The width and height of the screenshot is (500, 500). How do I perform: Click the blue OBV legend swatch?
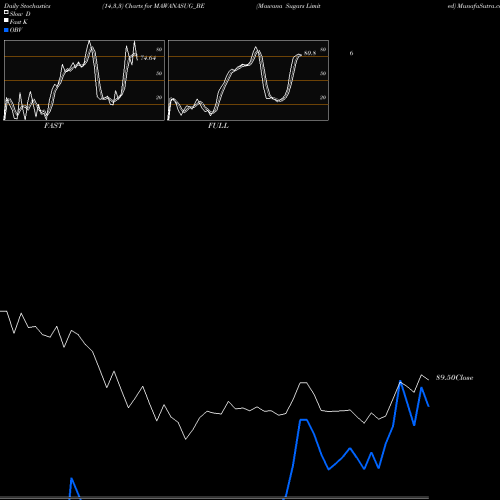[6, 30]
